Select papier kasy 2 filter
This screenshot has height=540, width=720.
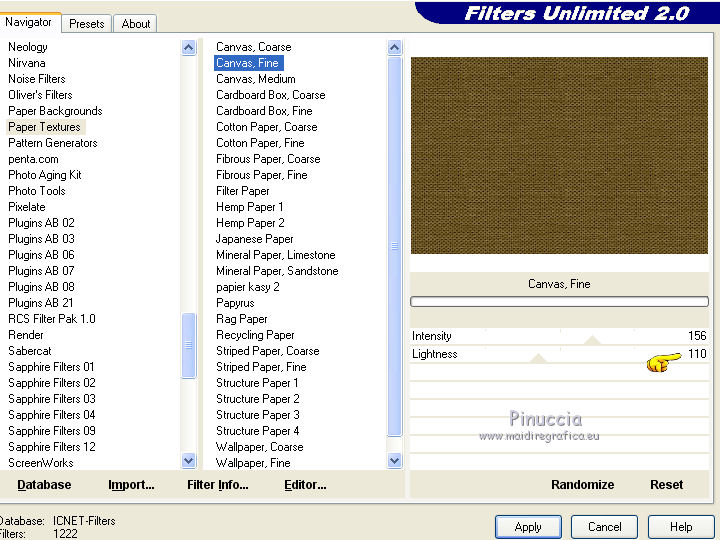(x=248, y=287)
